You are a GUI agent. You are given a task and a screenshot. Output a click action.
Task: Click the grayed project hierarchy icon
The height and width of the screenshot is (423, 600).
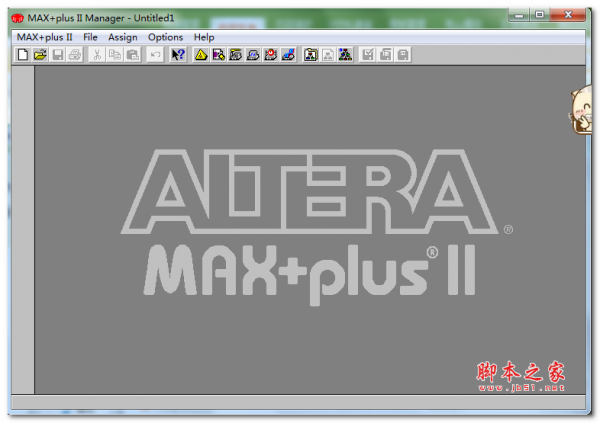coord(328,55)
